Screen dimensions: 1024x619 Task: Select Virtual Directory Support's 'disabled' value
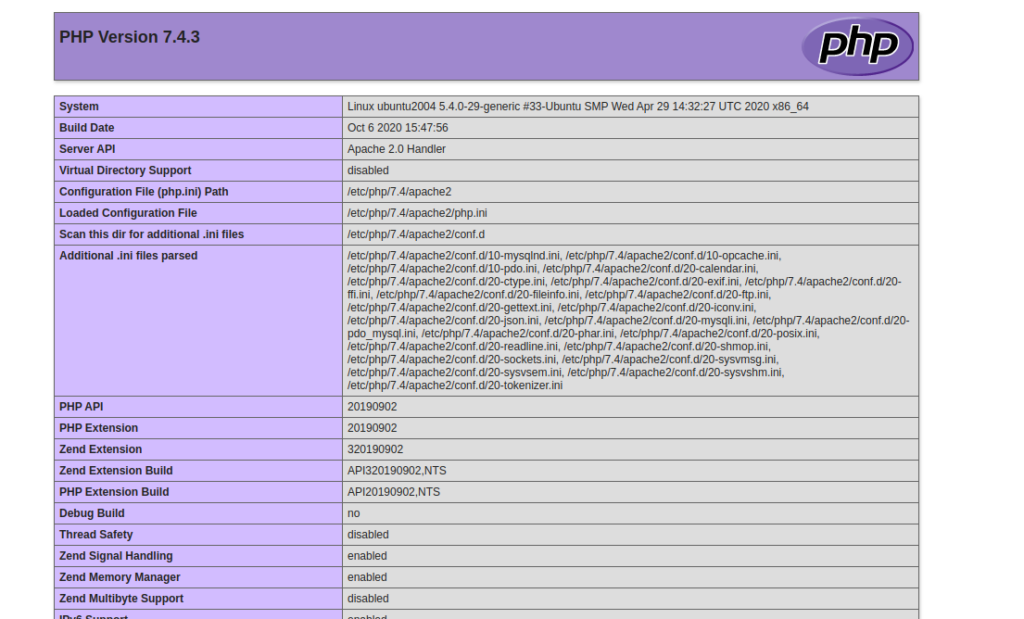(368, 170)
